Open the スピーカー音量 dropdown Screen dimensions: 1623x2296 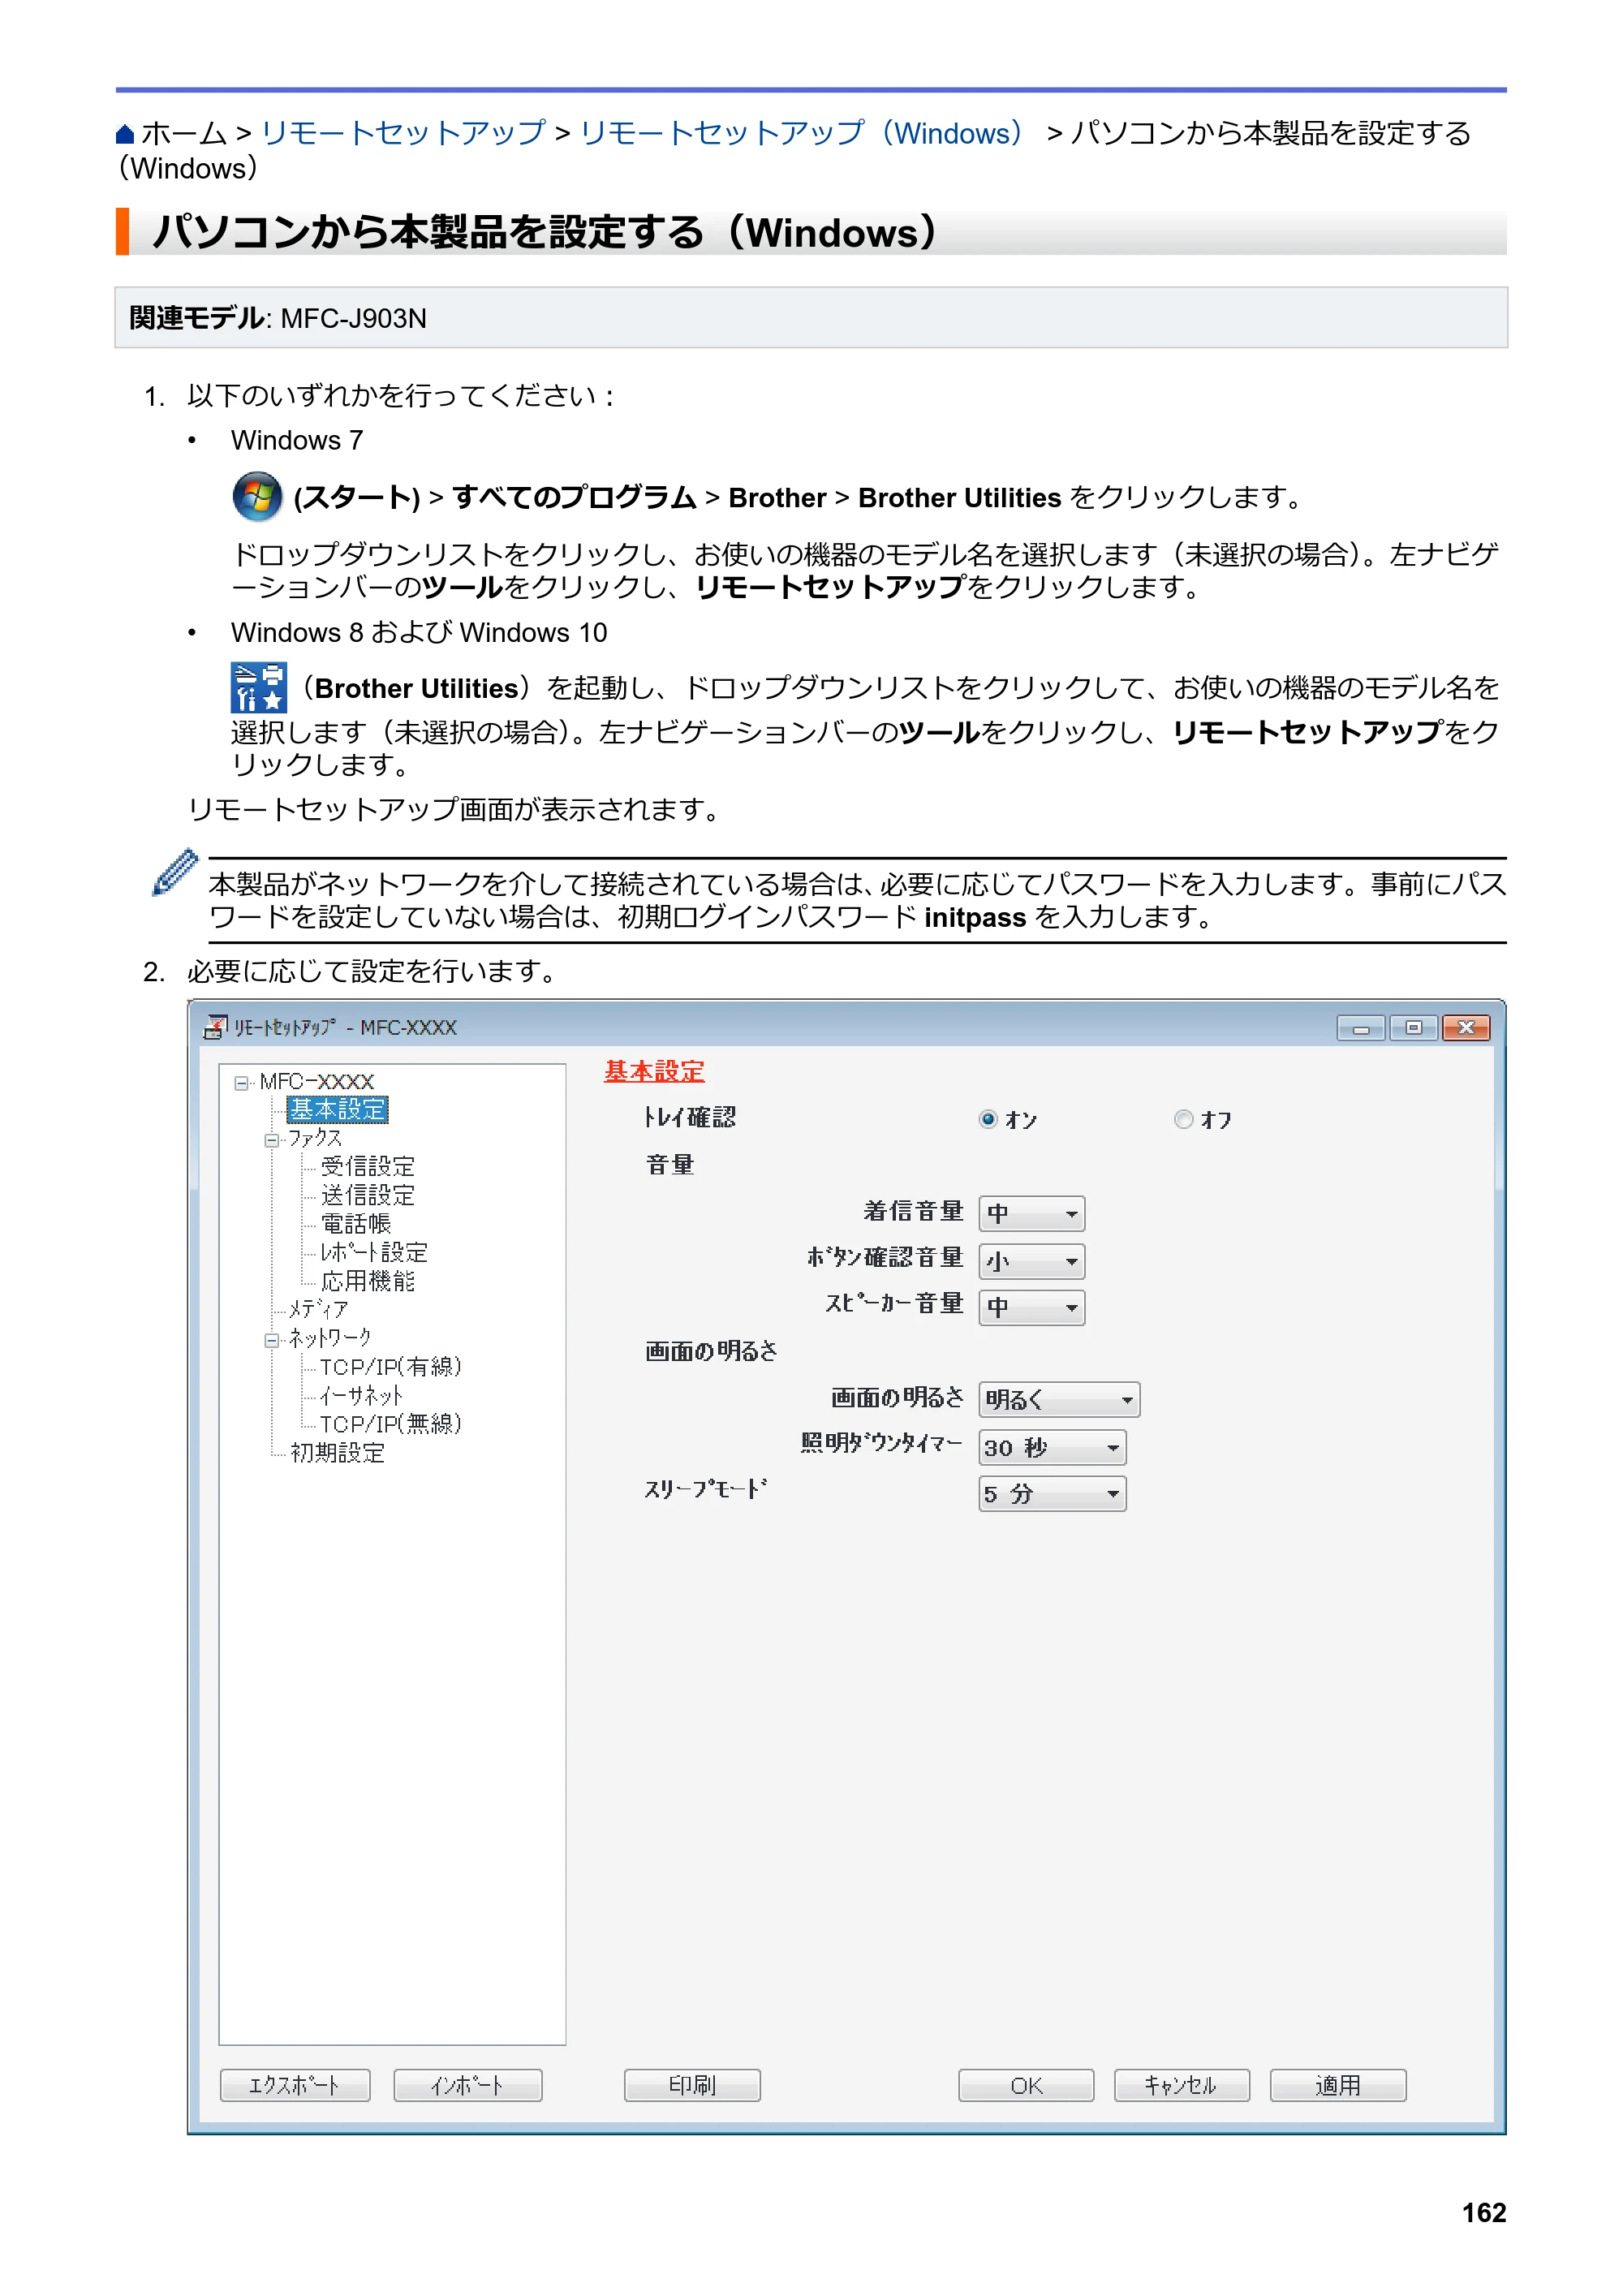point(1032,1307)
